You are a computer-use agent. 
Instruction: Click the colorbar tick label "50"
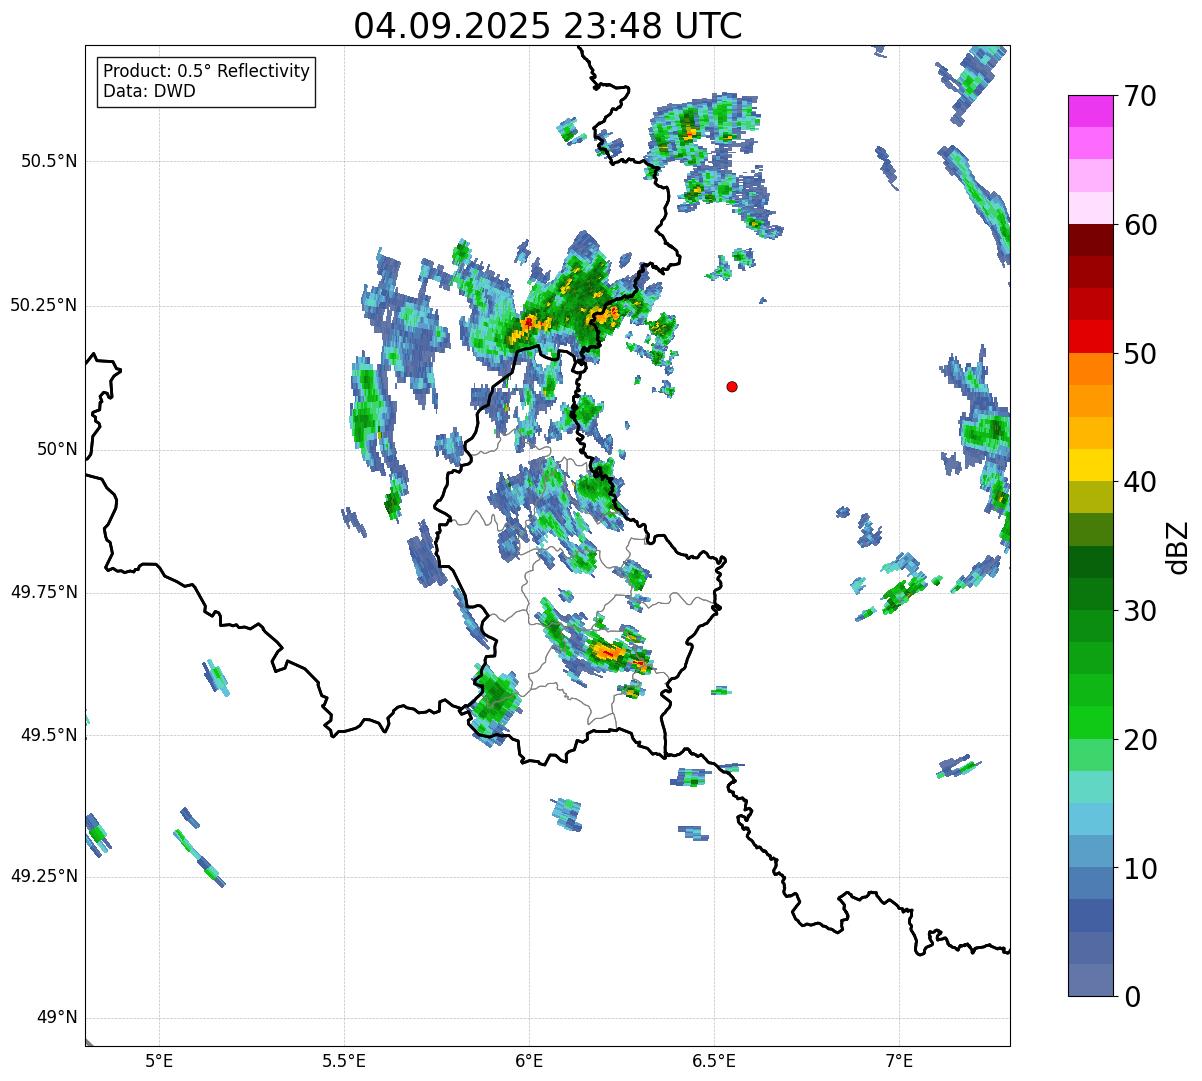tap(1140, 354)
